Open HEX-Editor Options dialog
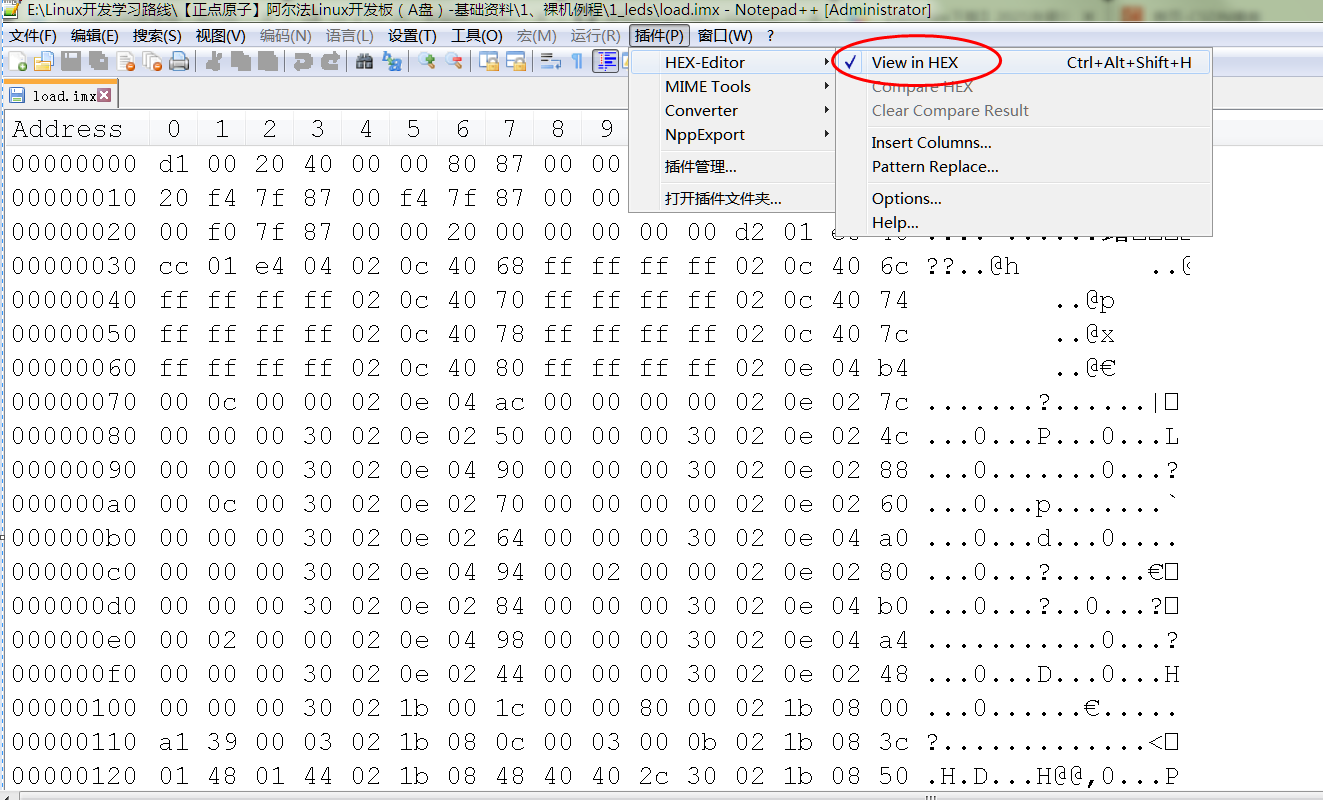The width and height of the screenshot is (1323, 800). (x=905, y=198)
